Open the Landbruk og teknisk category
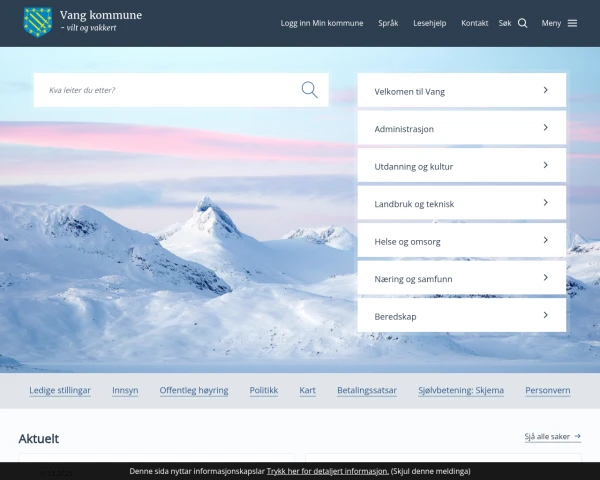600x480 pixels. [x=461, y=203]
